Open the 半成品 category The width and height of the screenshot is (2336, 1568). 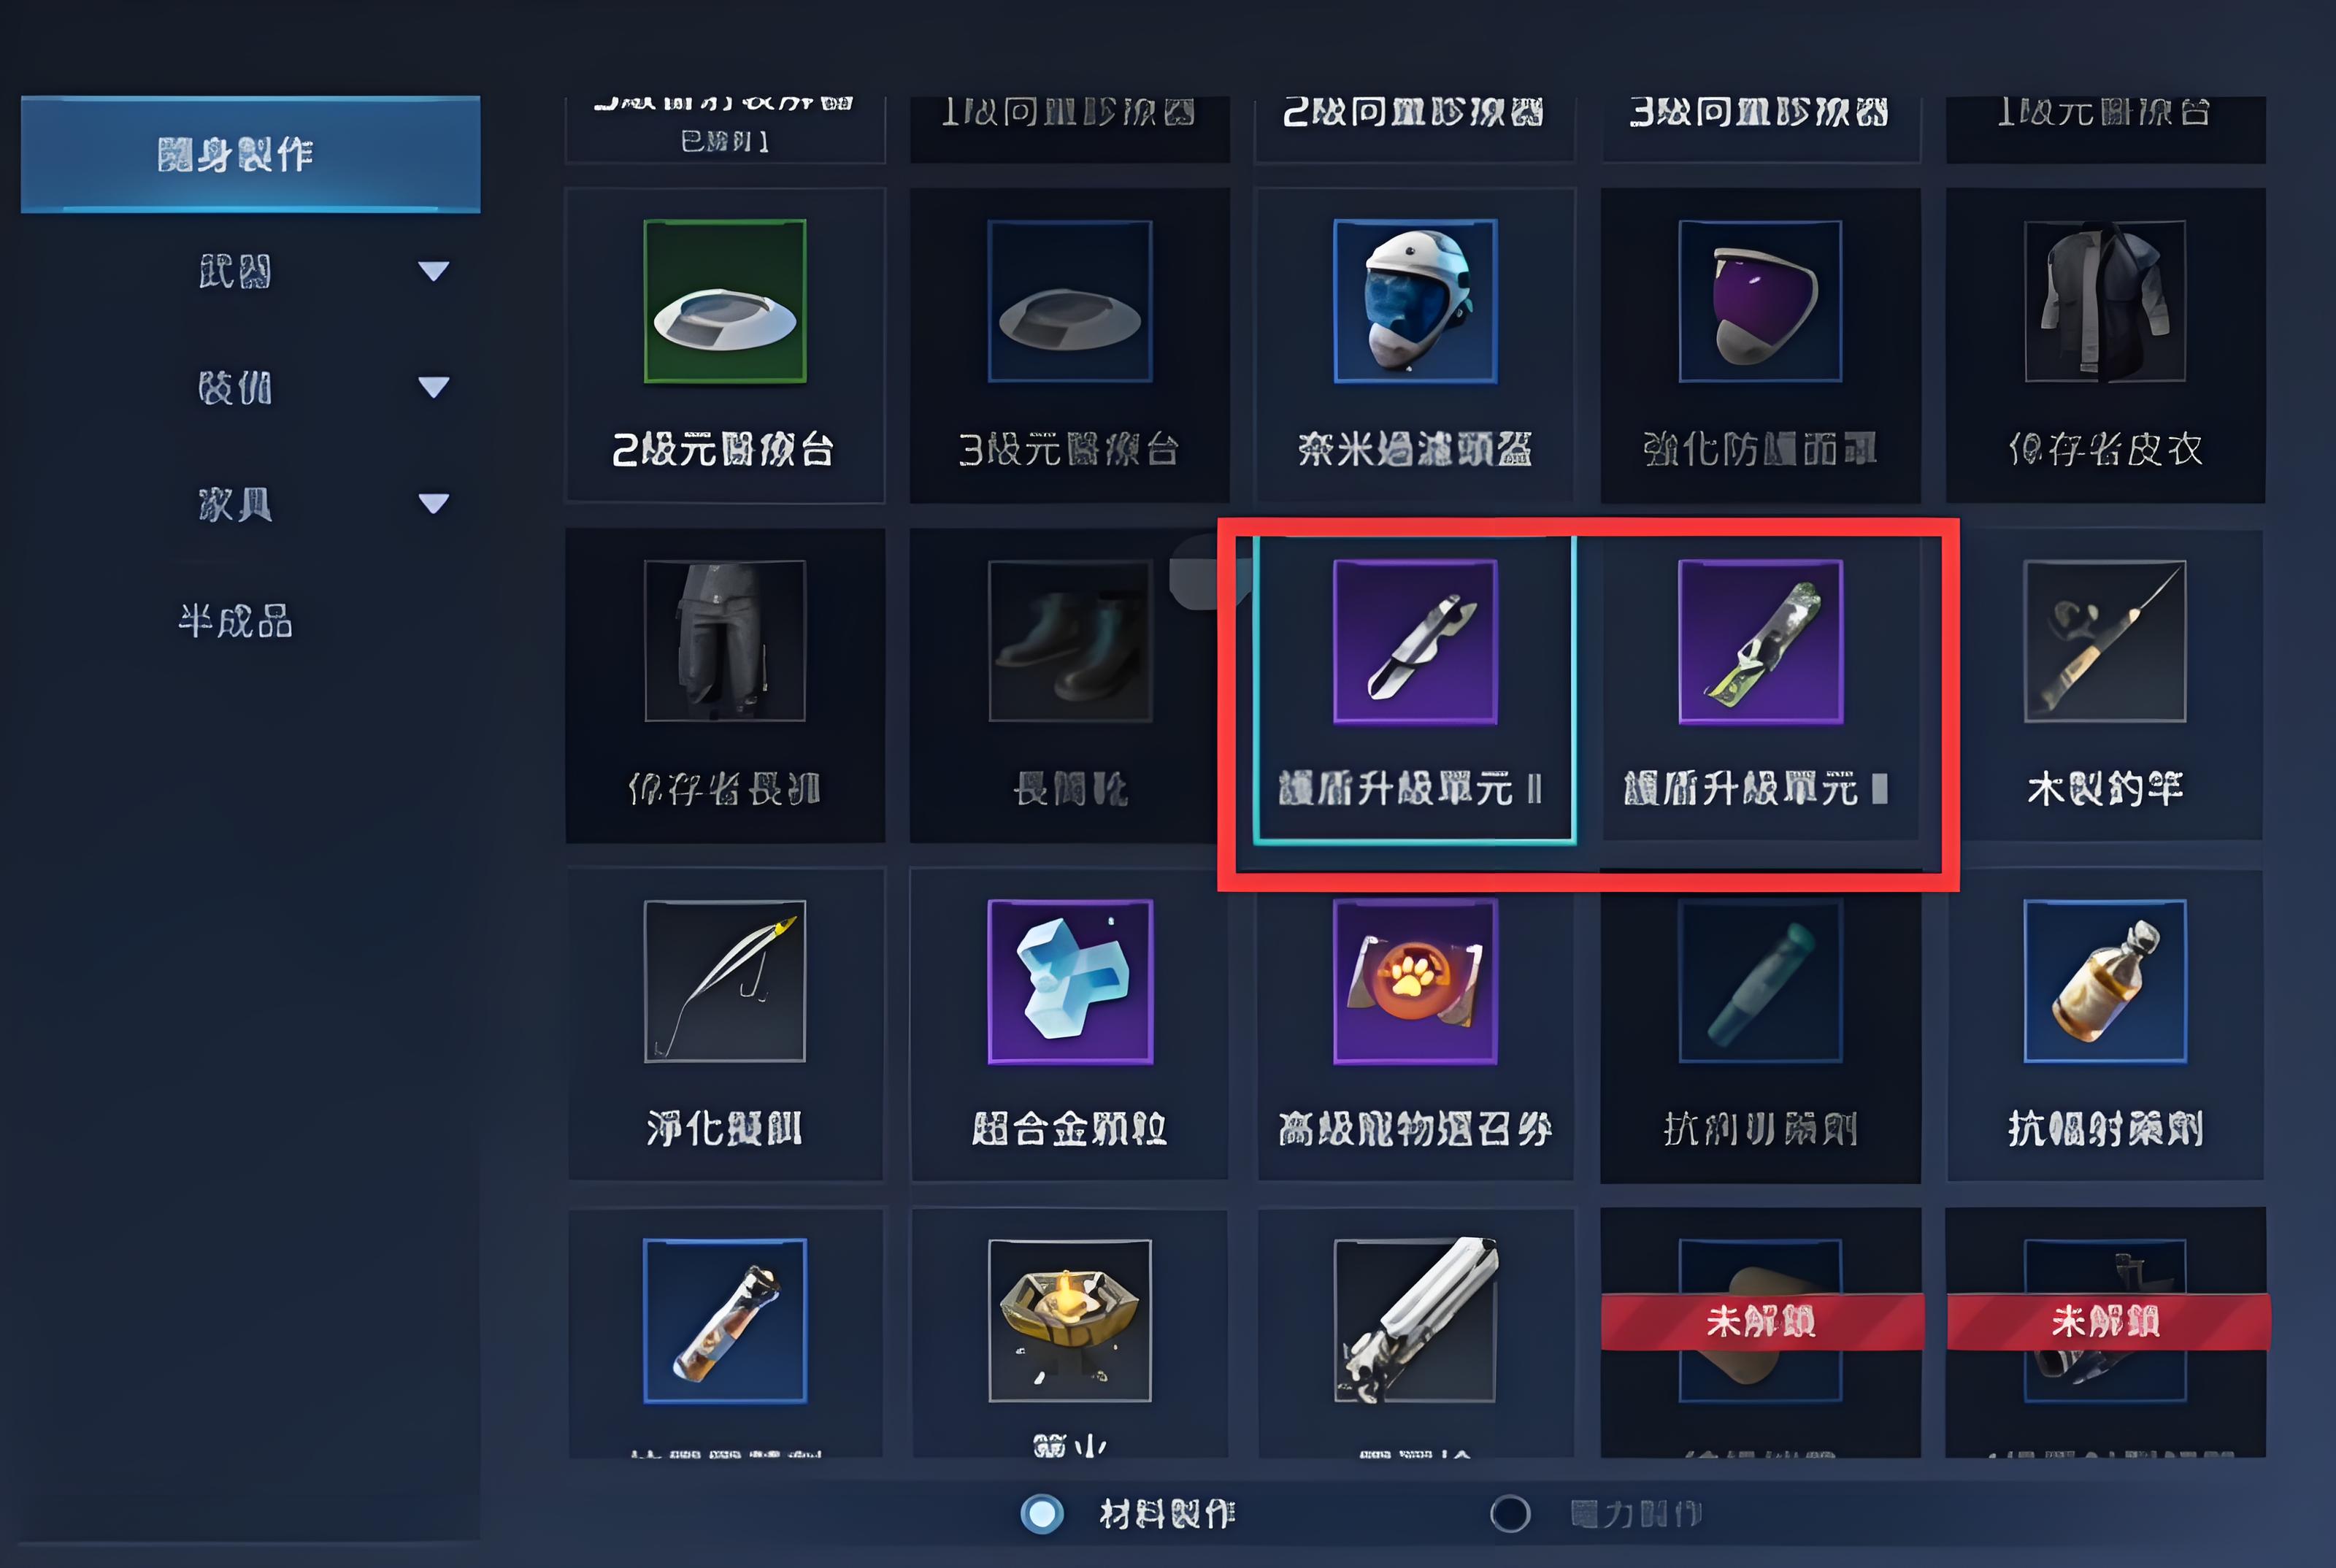(x=236, y=621)
